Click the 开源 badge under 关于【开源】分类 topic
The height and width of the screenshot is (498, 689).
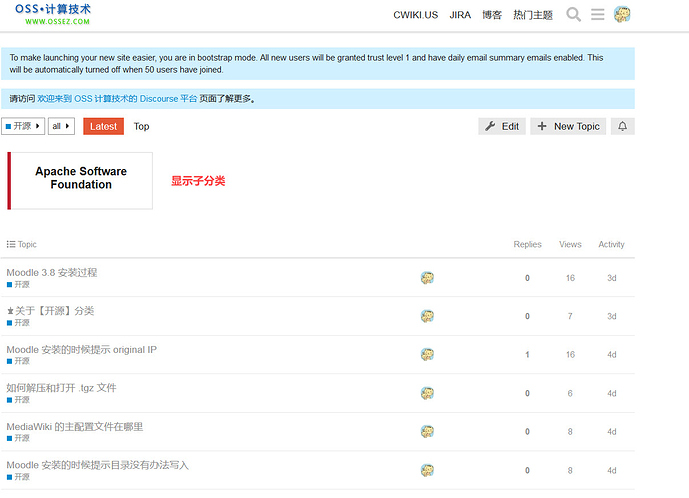point(18,323)
